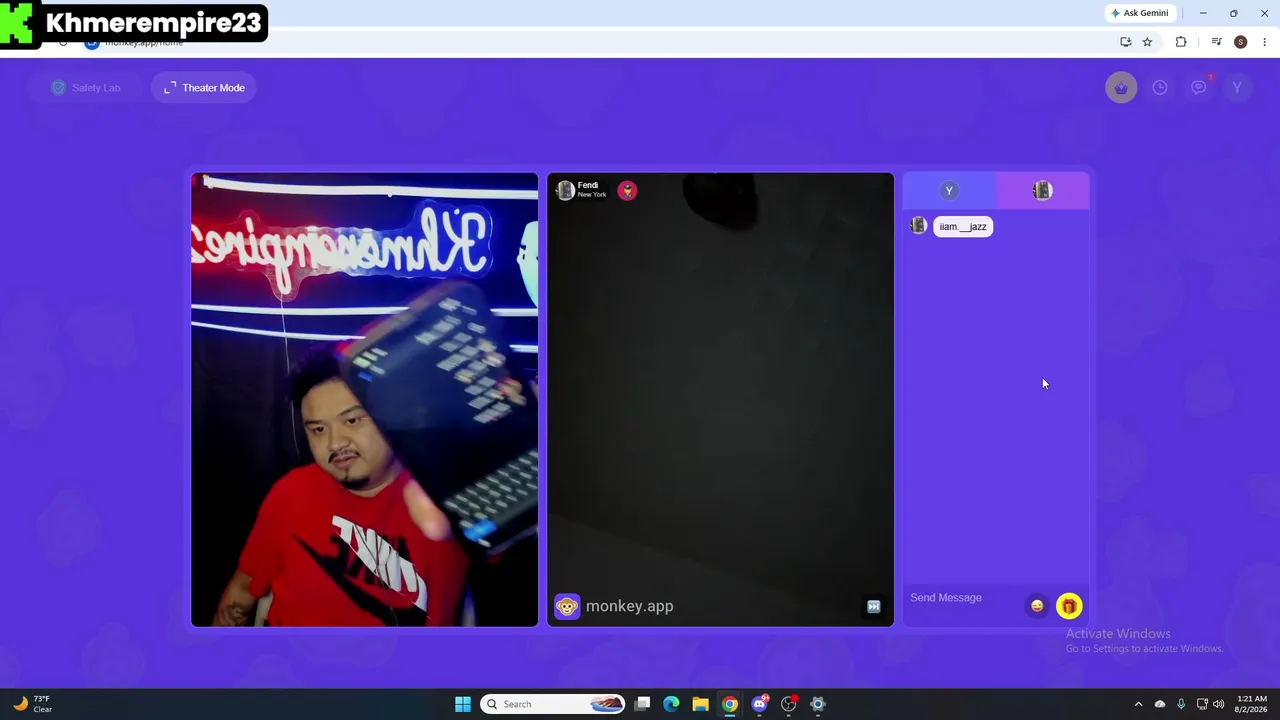Image resolution: width=1280 pixels, height=720 pixels.
Task: Open the match history clock icon
Action: [x=1160, y=88]
